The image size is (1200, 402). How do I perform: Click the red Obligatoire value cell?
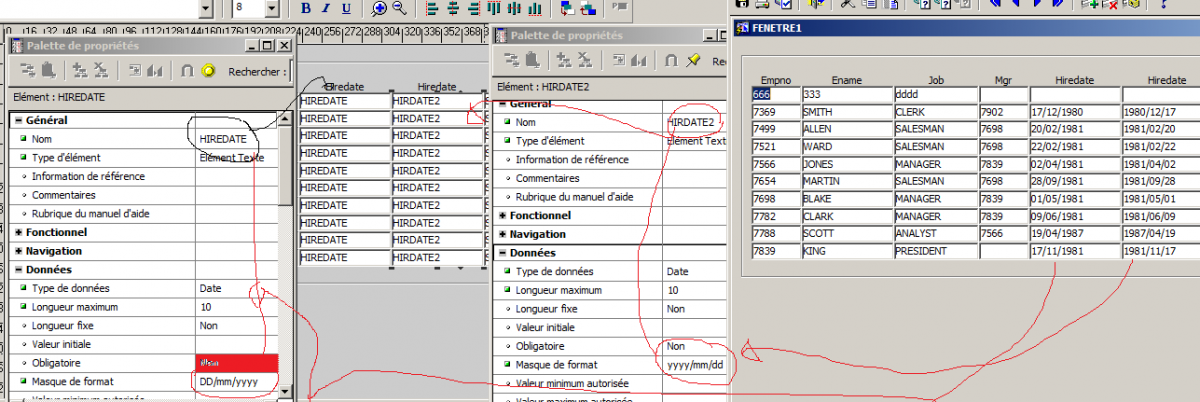click(236, 363)
